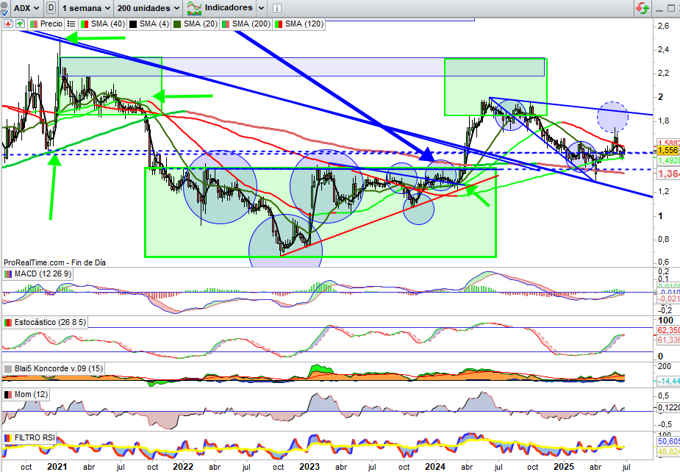Click the Koncorde 200 scale value

tap(664, 367)
